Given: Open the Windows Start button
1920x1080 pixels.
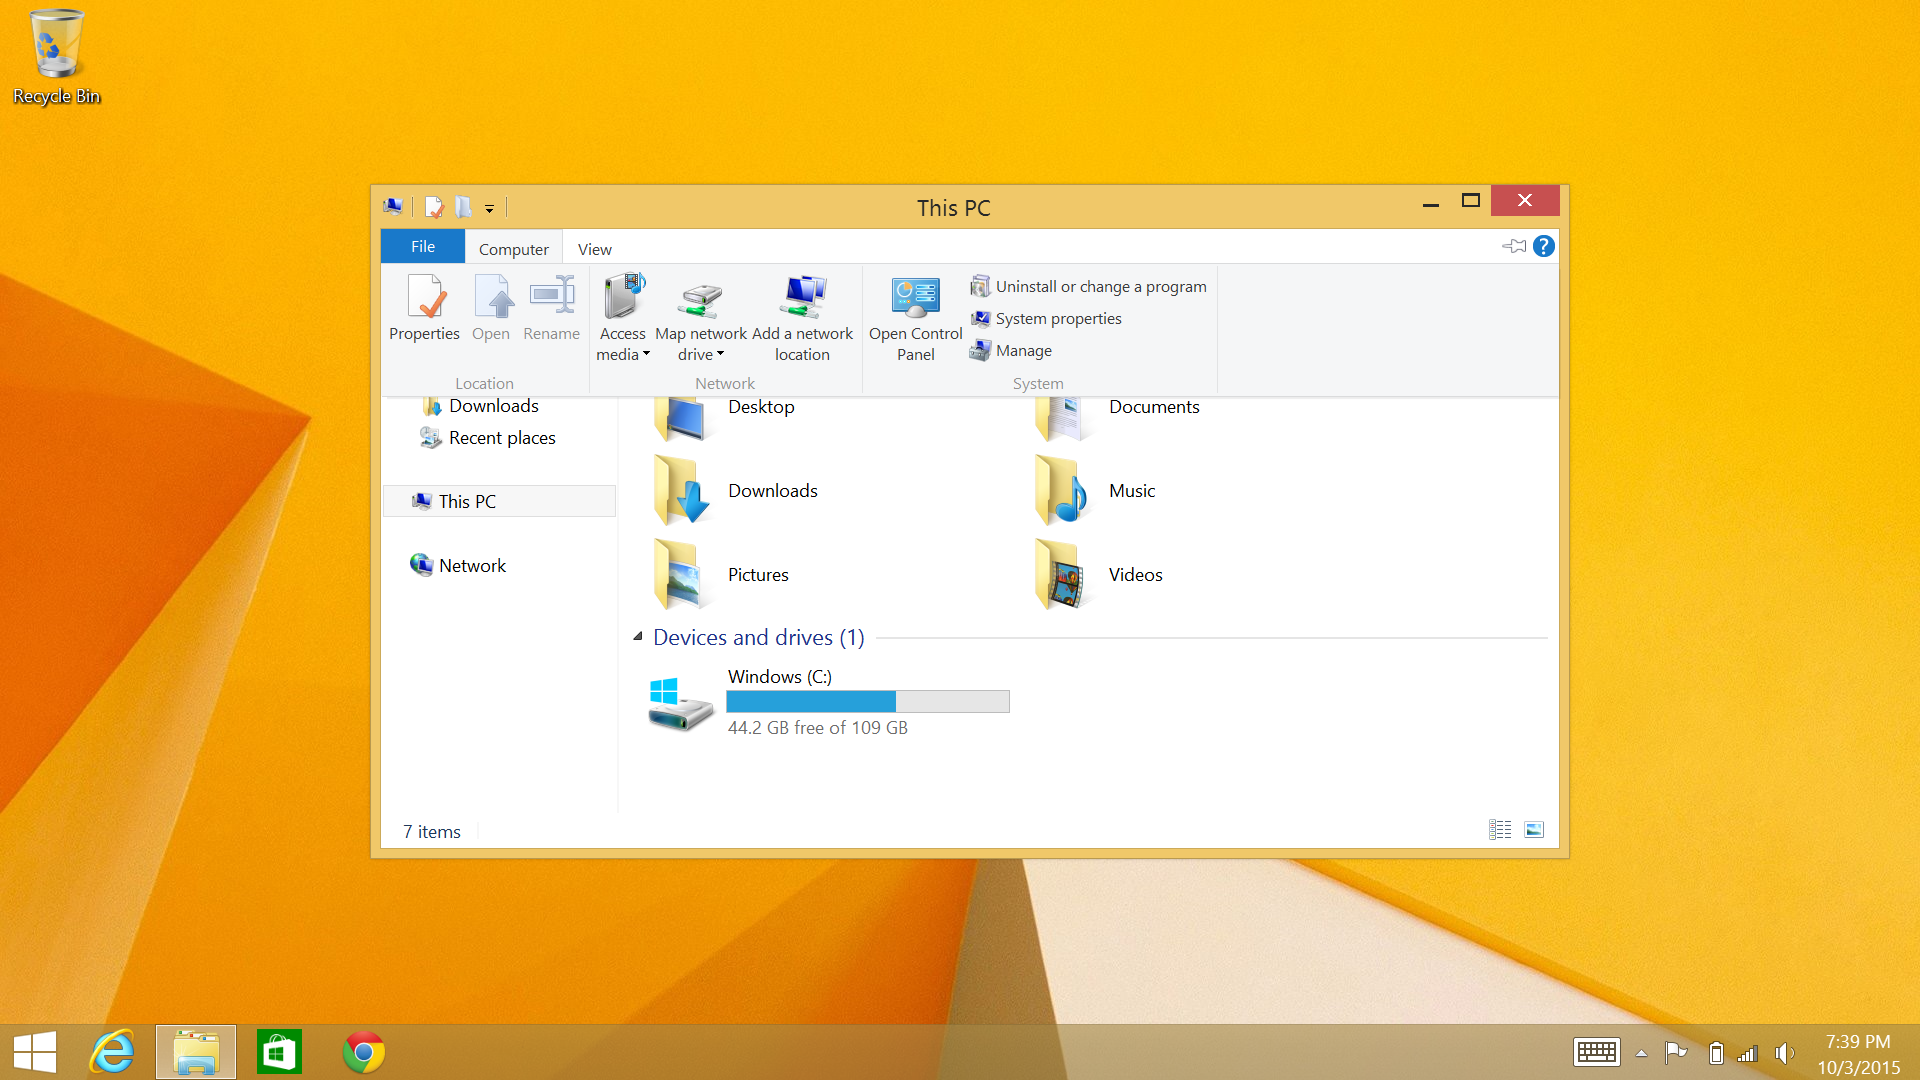Looking at the screenshot, I should tap(35, 1053).
